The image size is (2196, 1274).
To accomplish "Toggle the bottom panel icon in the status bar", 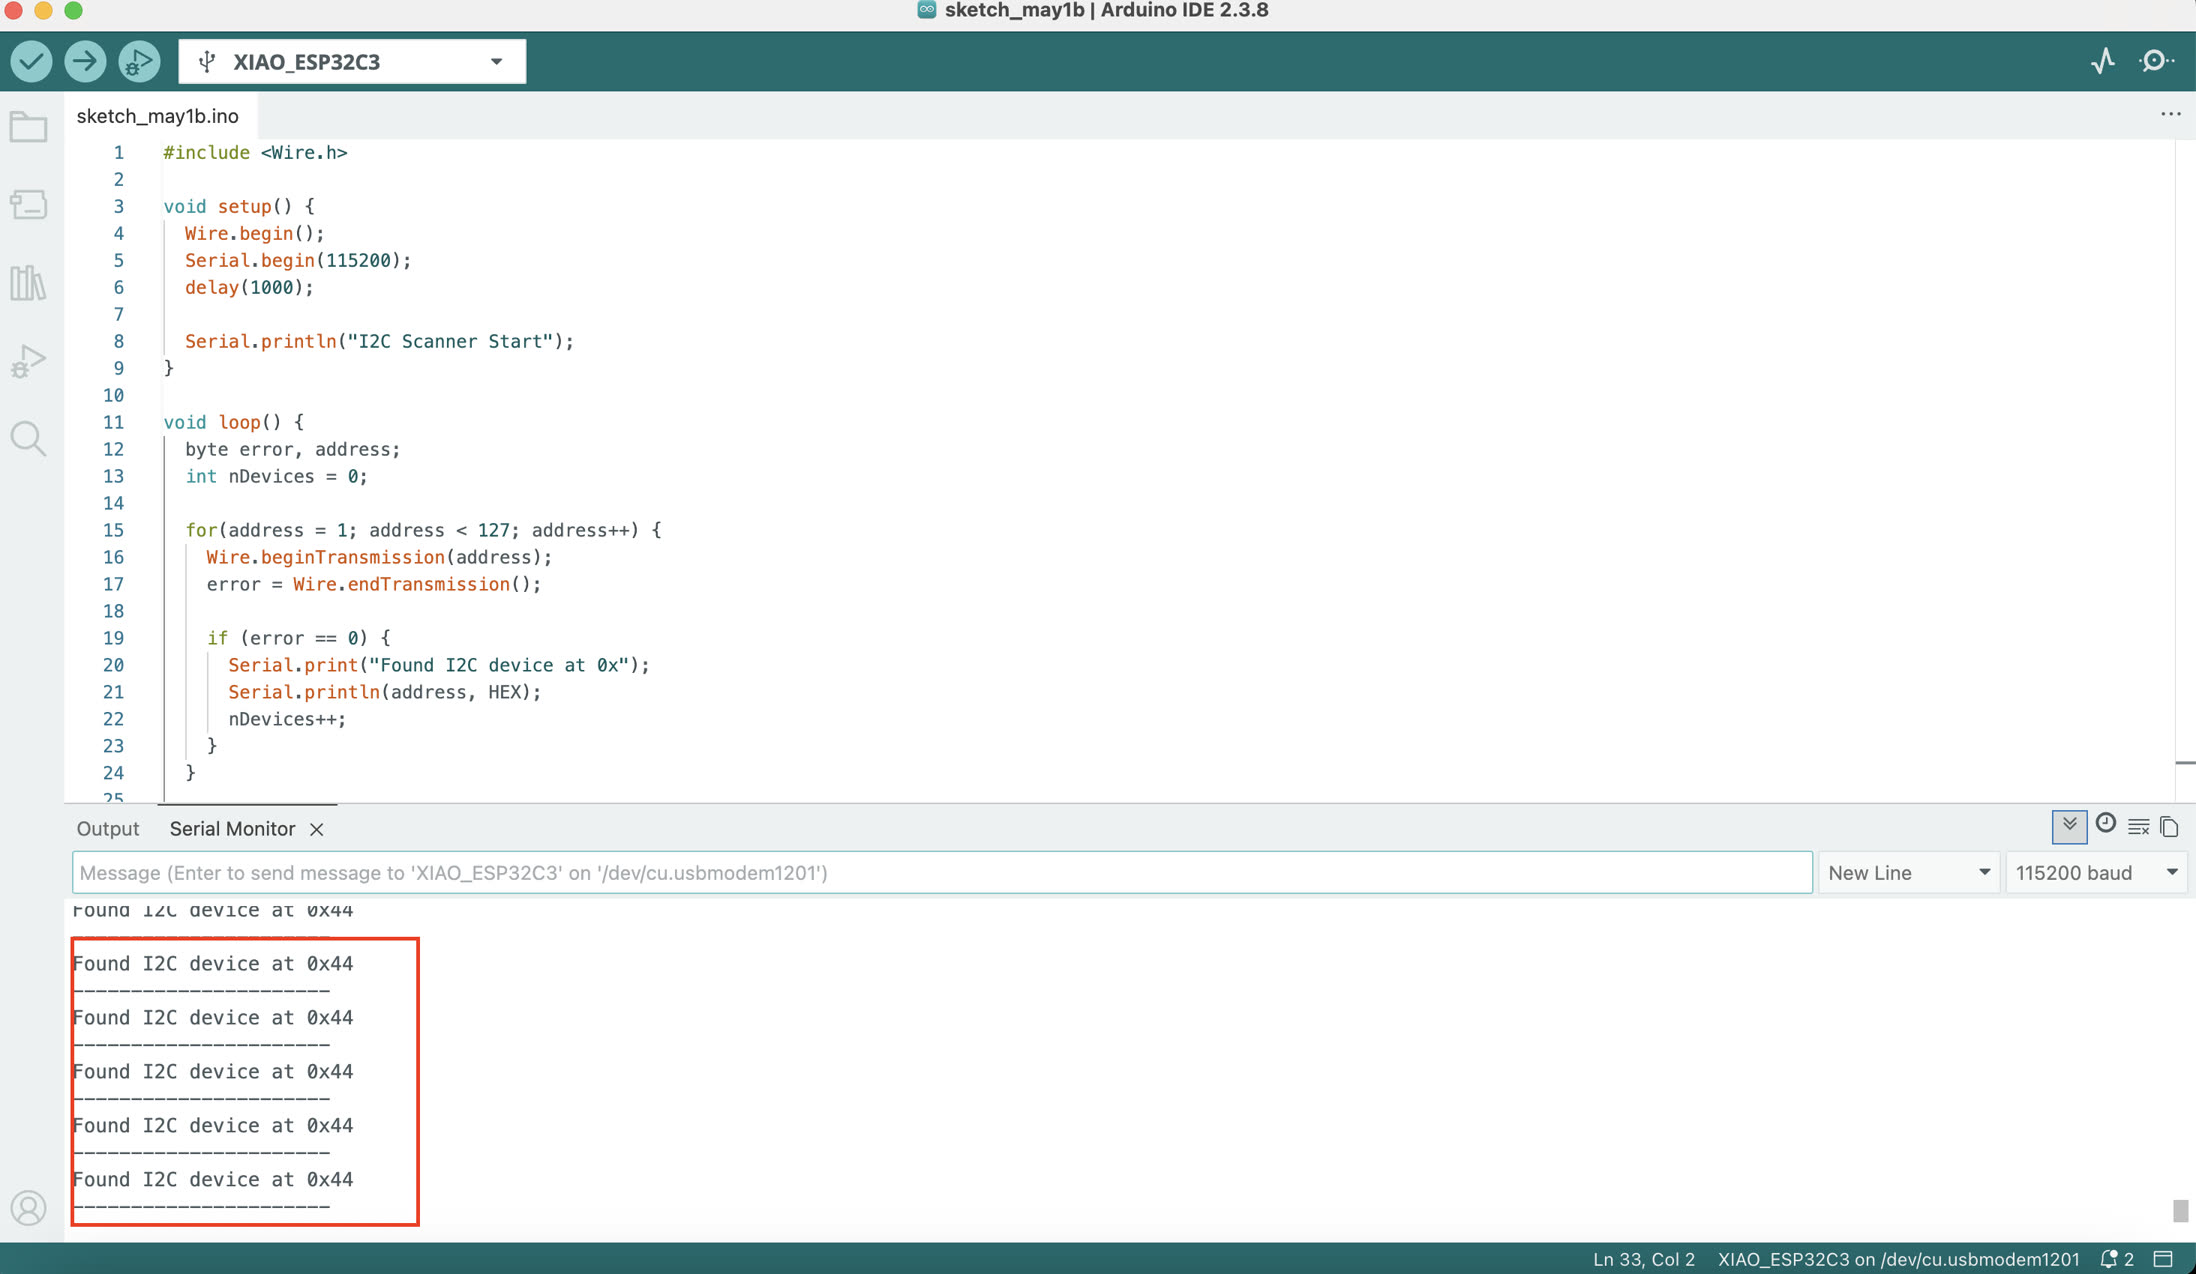I will coord(2164,1259).
